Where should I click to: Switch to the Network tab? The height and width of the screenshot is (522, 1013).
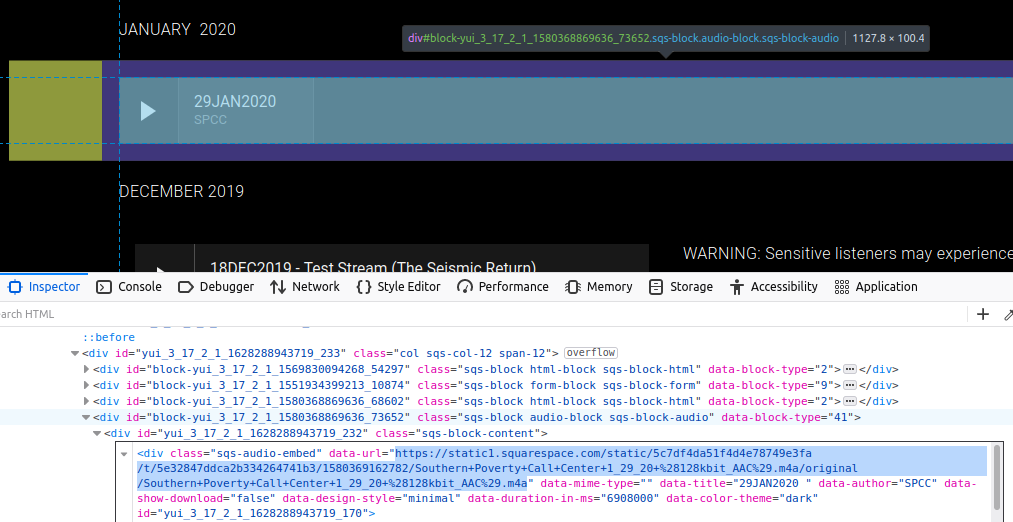(x=304, y=287)
